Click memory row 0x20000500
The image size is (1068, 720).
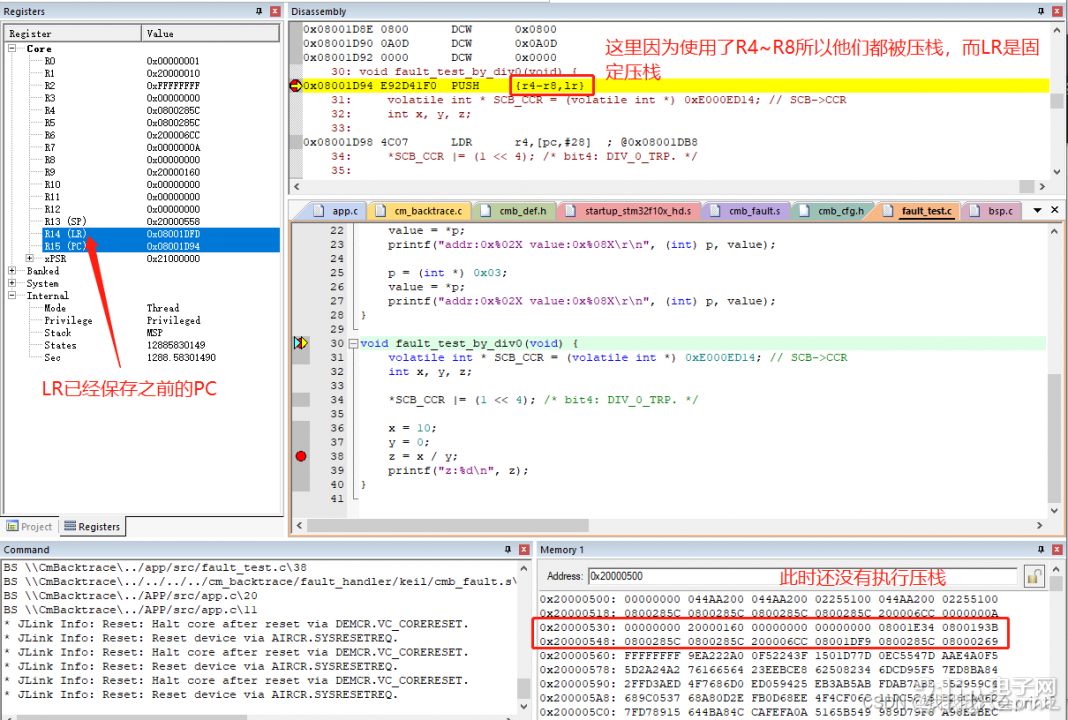coord(768,599)
